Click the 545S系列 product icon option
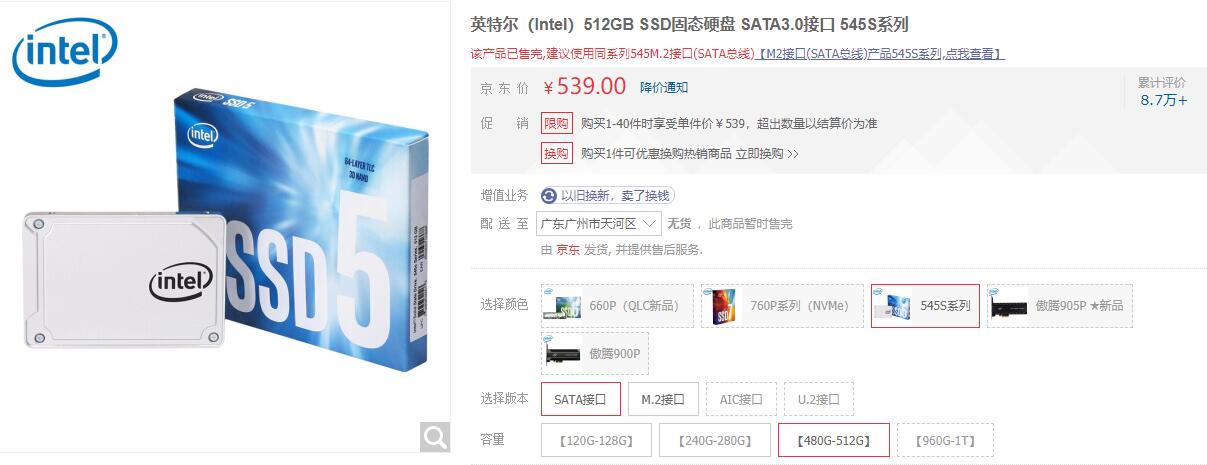The width and height of the screenshot is (1207, 465). coord(893,306)
